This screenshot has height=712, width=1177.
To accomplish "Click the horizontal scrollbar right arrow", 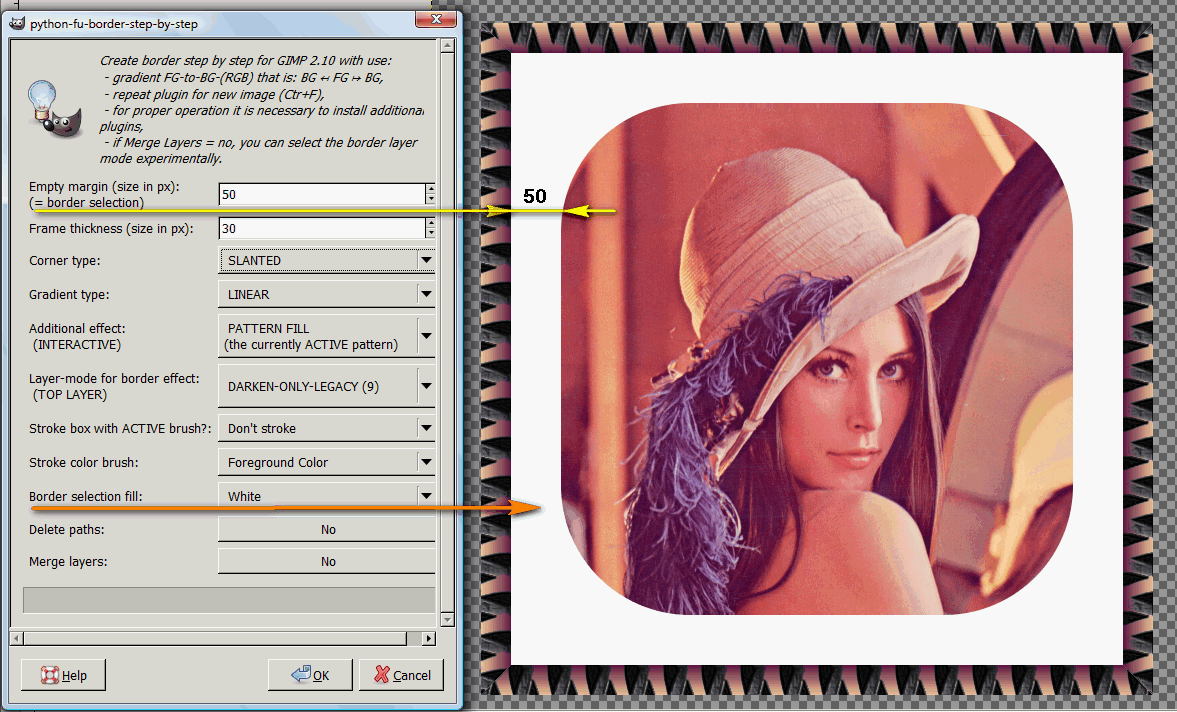I will (429, 638).
